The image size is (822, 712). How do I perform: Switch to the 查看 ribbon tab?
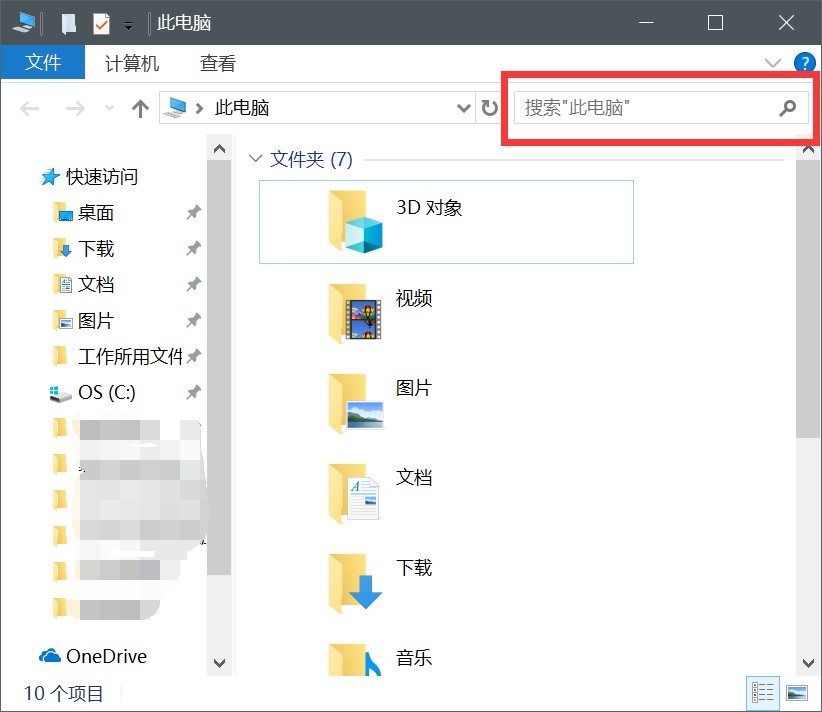(218, 63)
